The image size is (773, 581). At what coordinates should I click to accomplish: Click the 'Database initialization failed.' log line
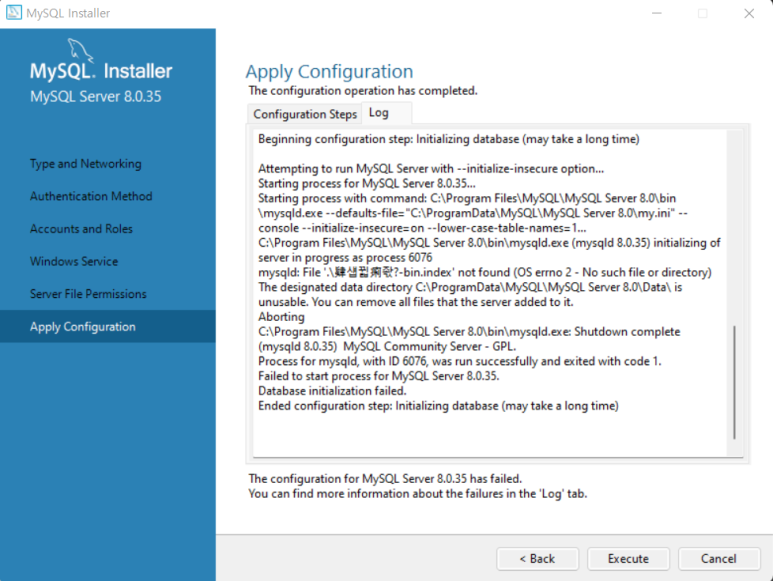click(332, 391)
